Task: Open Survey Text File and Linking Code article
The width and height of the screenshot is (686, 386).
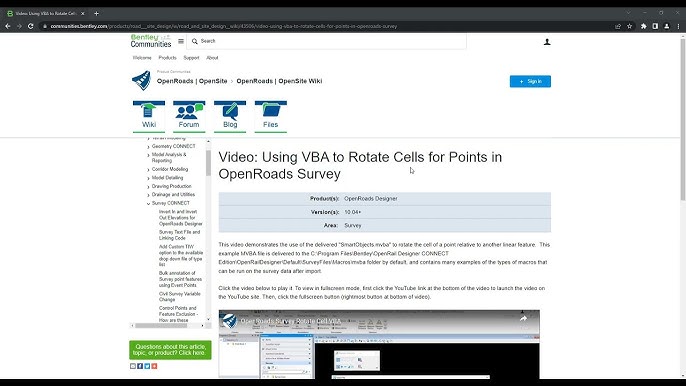Action: [x=179, y=235]
